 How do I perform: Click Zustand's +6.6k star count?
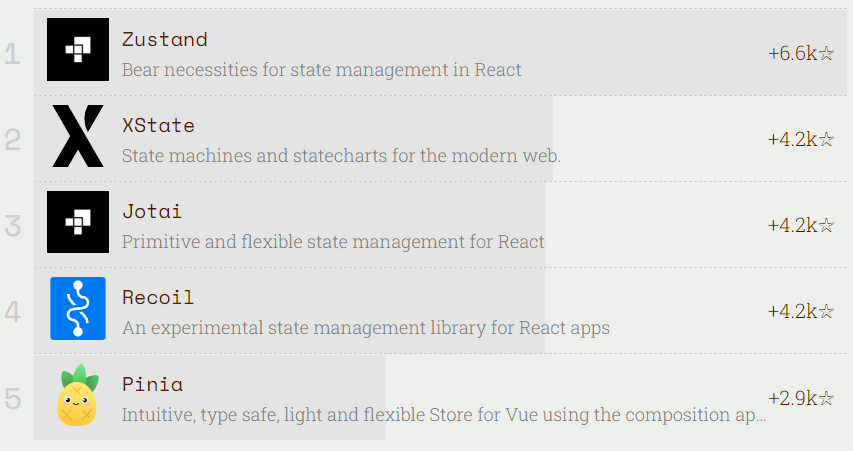(801, 53)
